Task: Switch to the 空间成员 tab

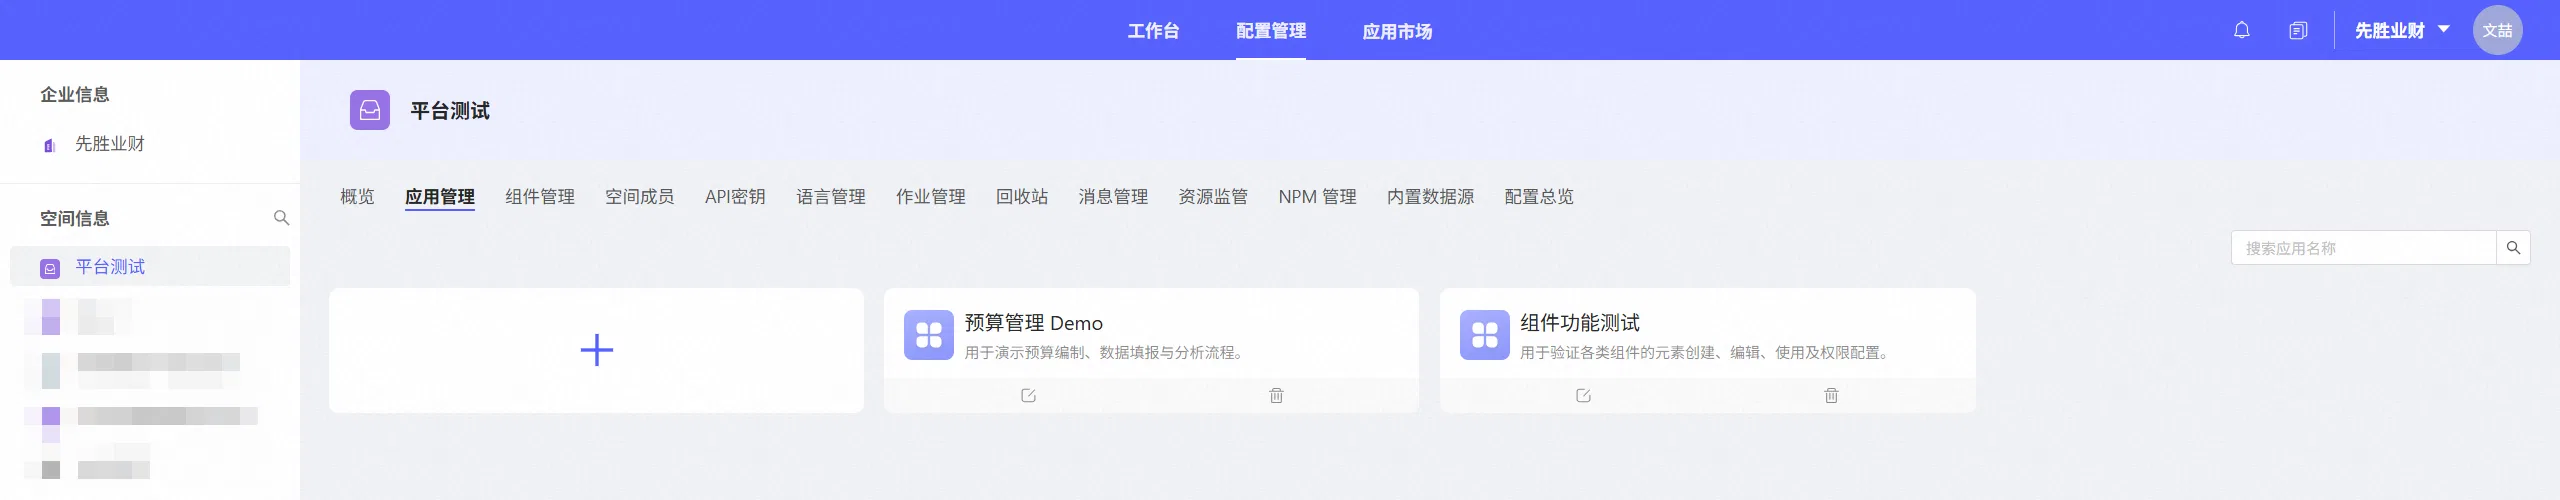Action: coord(640,197)
